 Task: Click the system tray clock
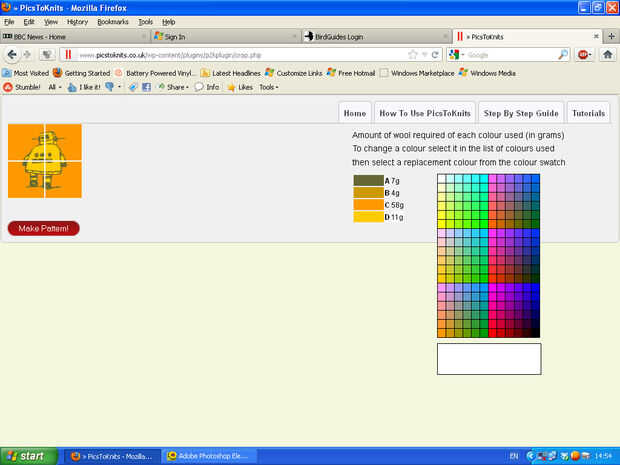pyautogui.click(x=604, y=456)
